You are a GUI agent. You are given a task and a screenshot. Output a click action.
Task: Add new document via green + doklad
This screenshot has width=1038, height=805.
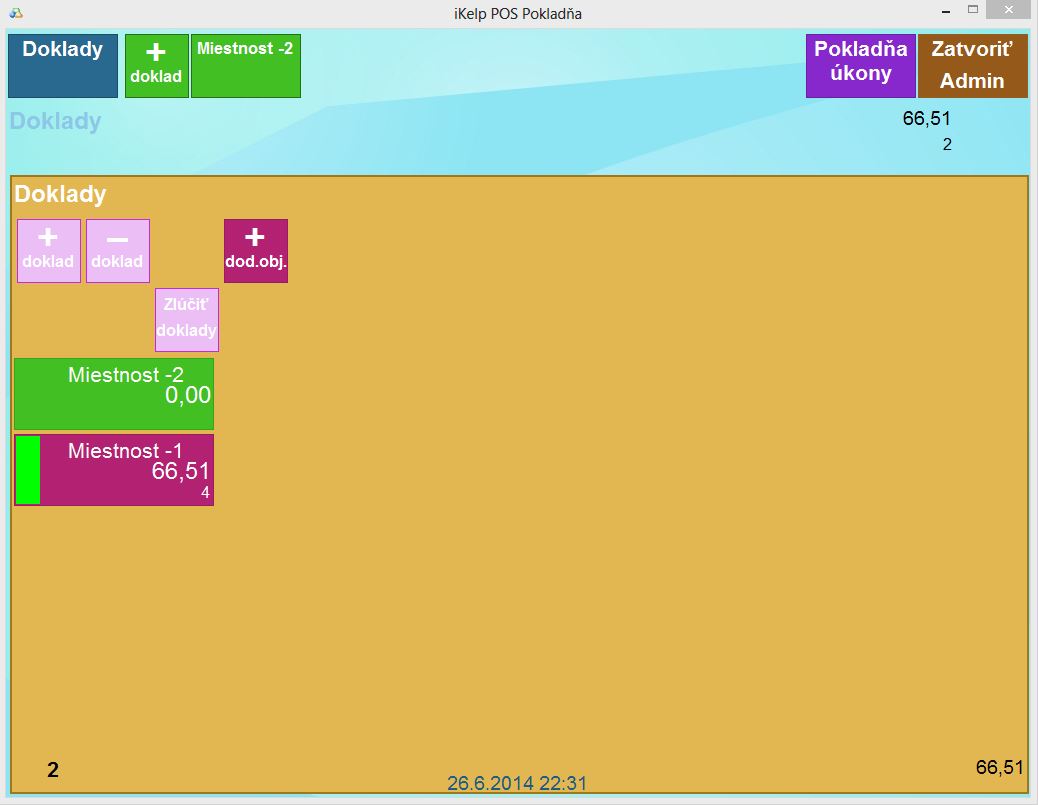tap(157, 66)
